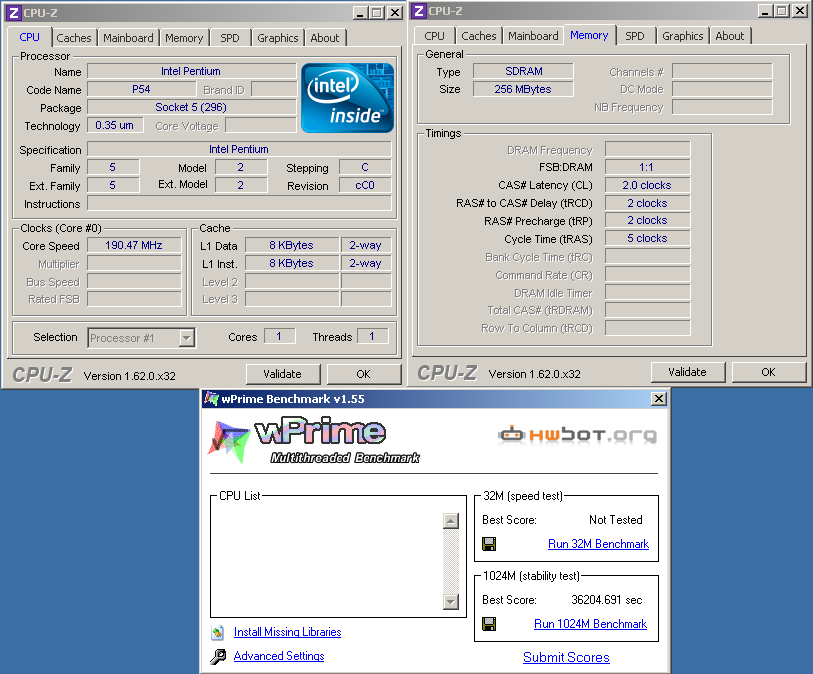
Task: Click memory Type field SDRAM
Action: [x=524, y=71]
